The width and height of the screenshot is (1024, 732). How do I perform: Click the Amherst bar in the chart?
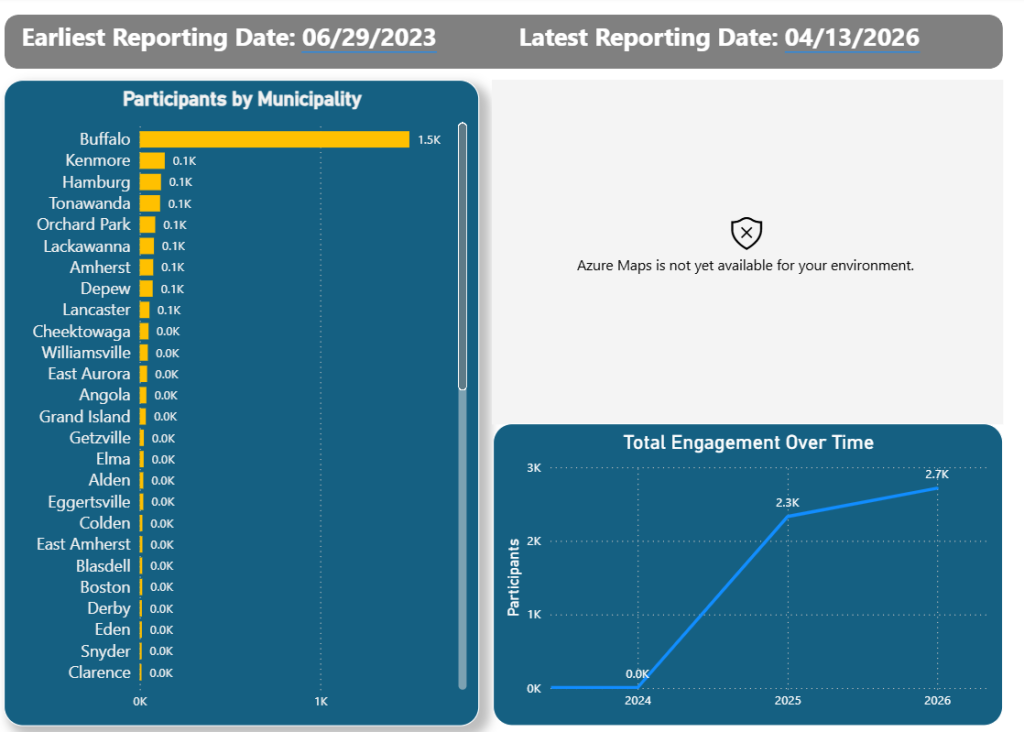point(147,267)
